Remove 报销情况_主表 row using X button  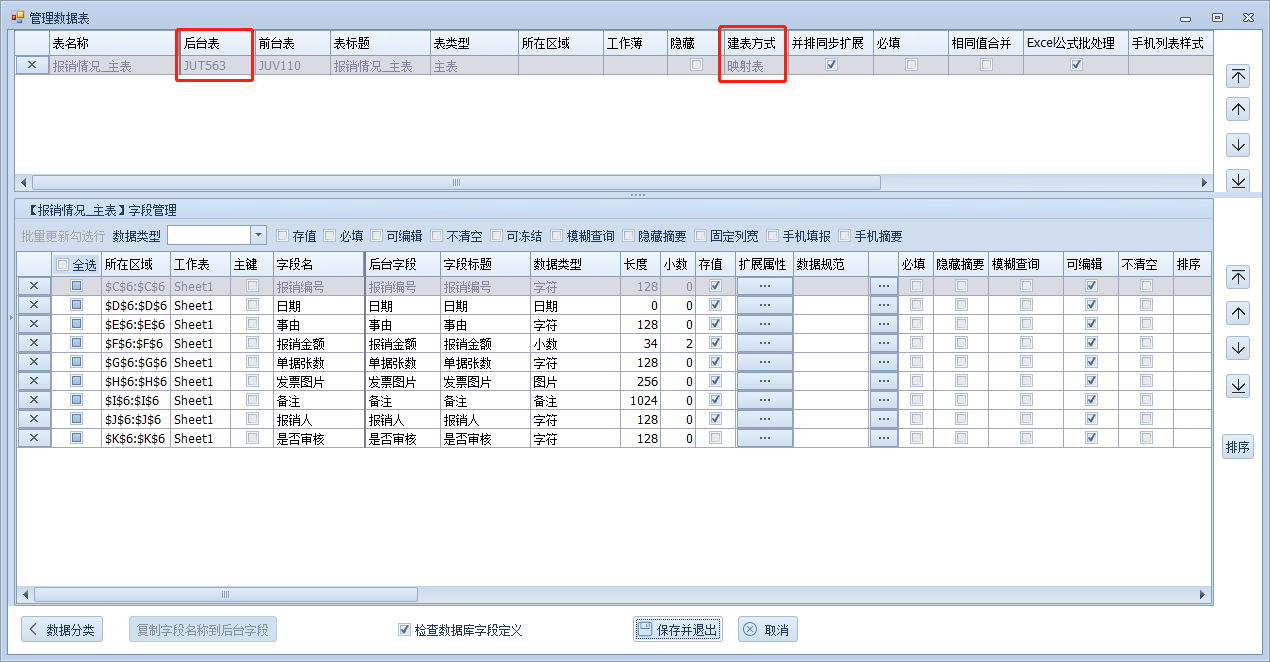click(33, 65)
